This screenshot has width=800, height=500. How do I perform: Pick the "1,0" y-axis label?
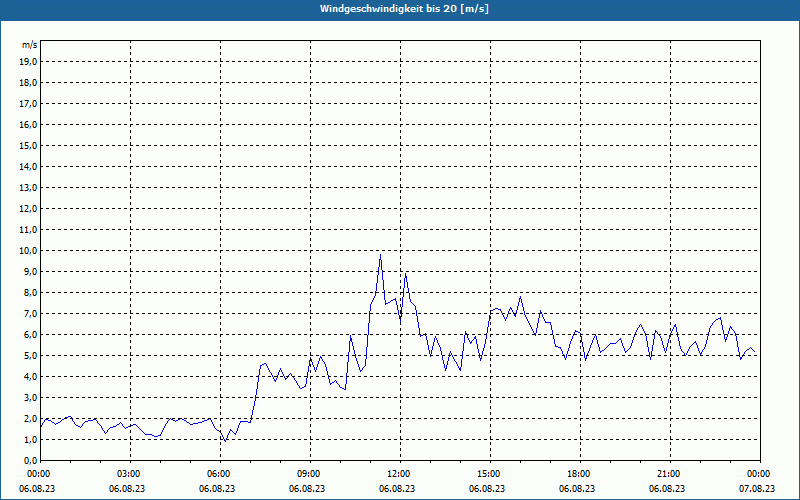(30, 439)
